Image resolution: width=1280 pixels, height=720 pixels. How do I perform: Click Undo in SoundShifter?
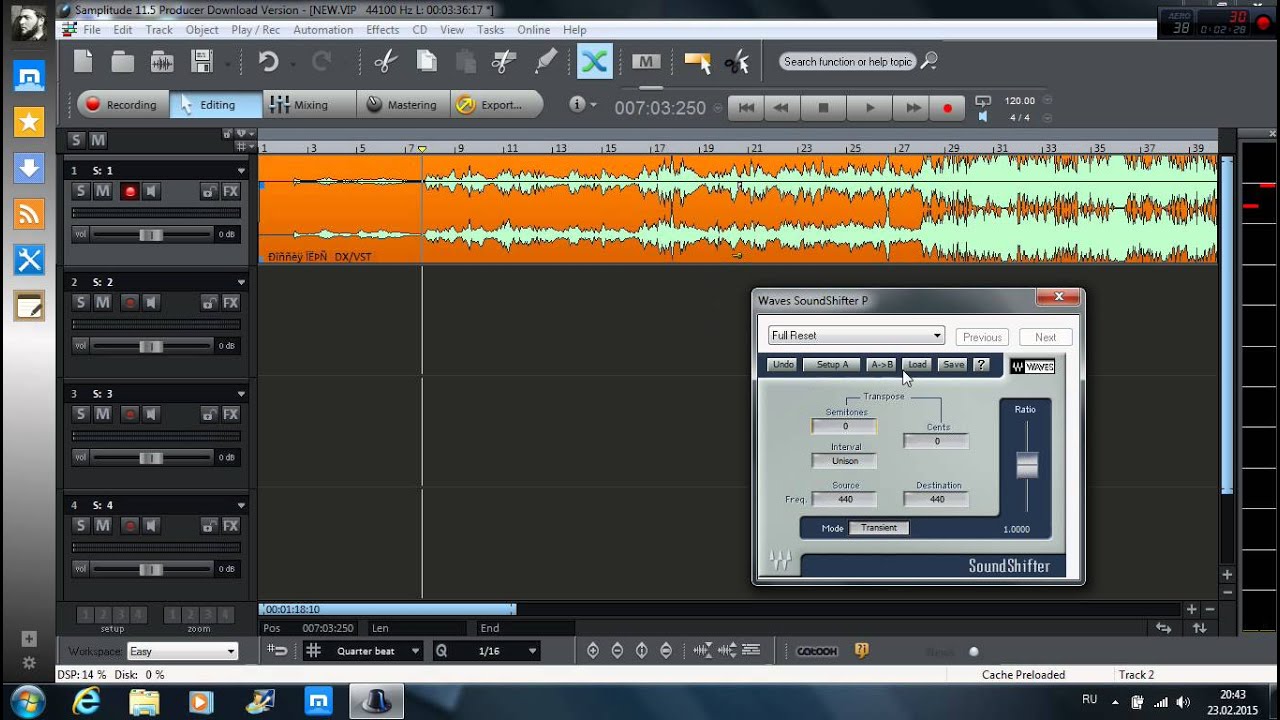[783, 364]
